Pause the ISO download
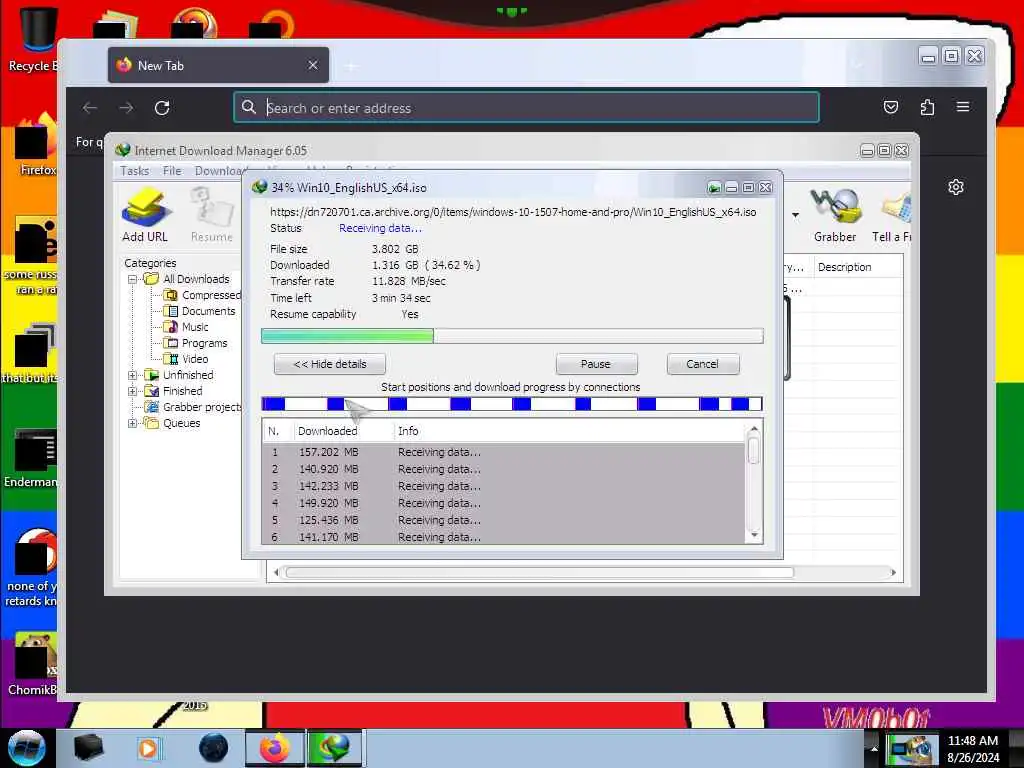1024x768 pixels. pyautogui.click(x=596, y=364)
